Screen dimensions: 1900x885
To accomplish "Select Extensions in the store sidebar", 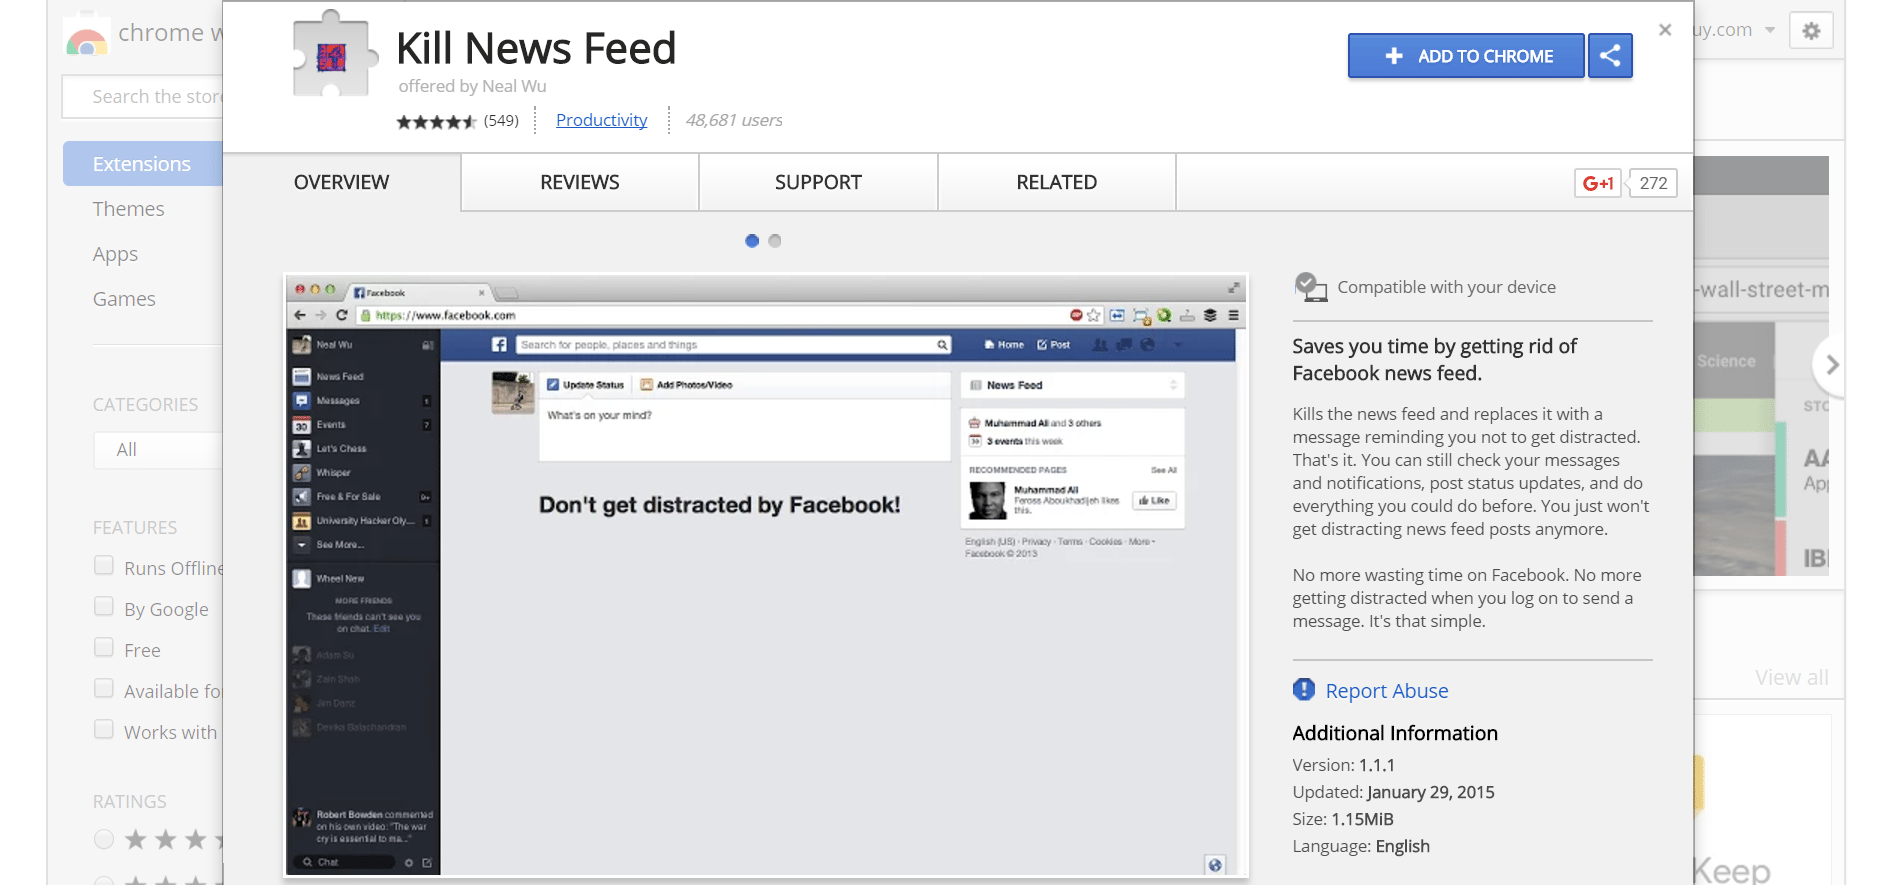I will pyautogui.click(x=142, y=164).
